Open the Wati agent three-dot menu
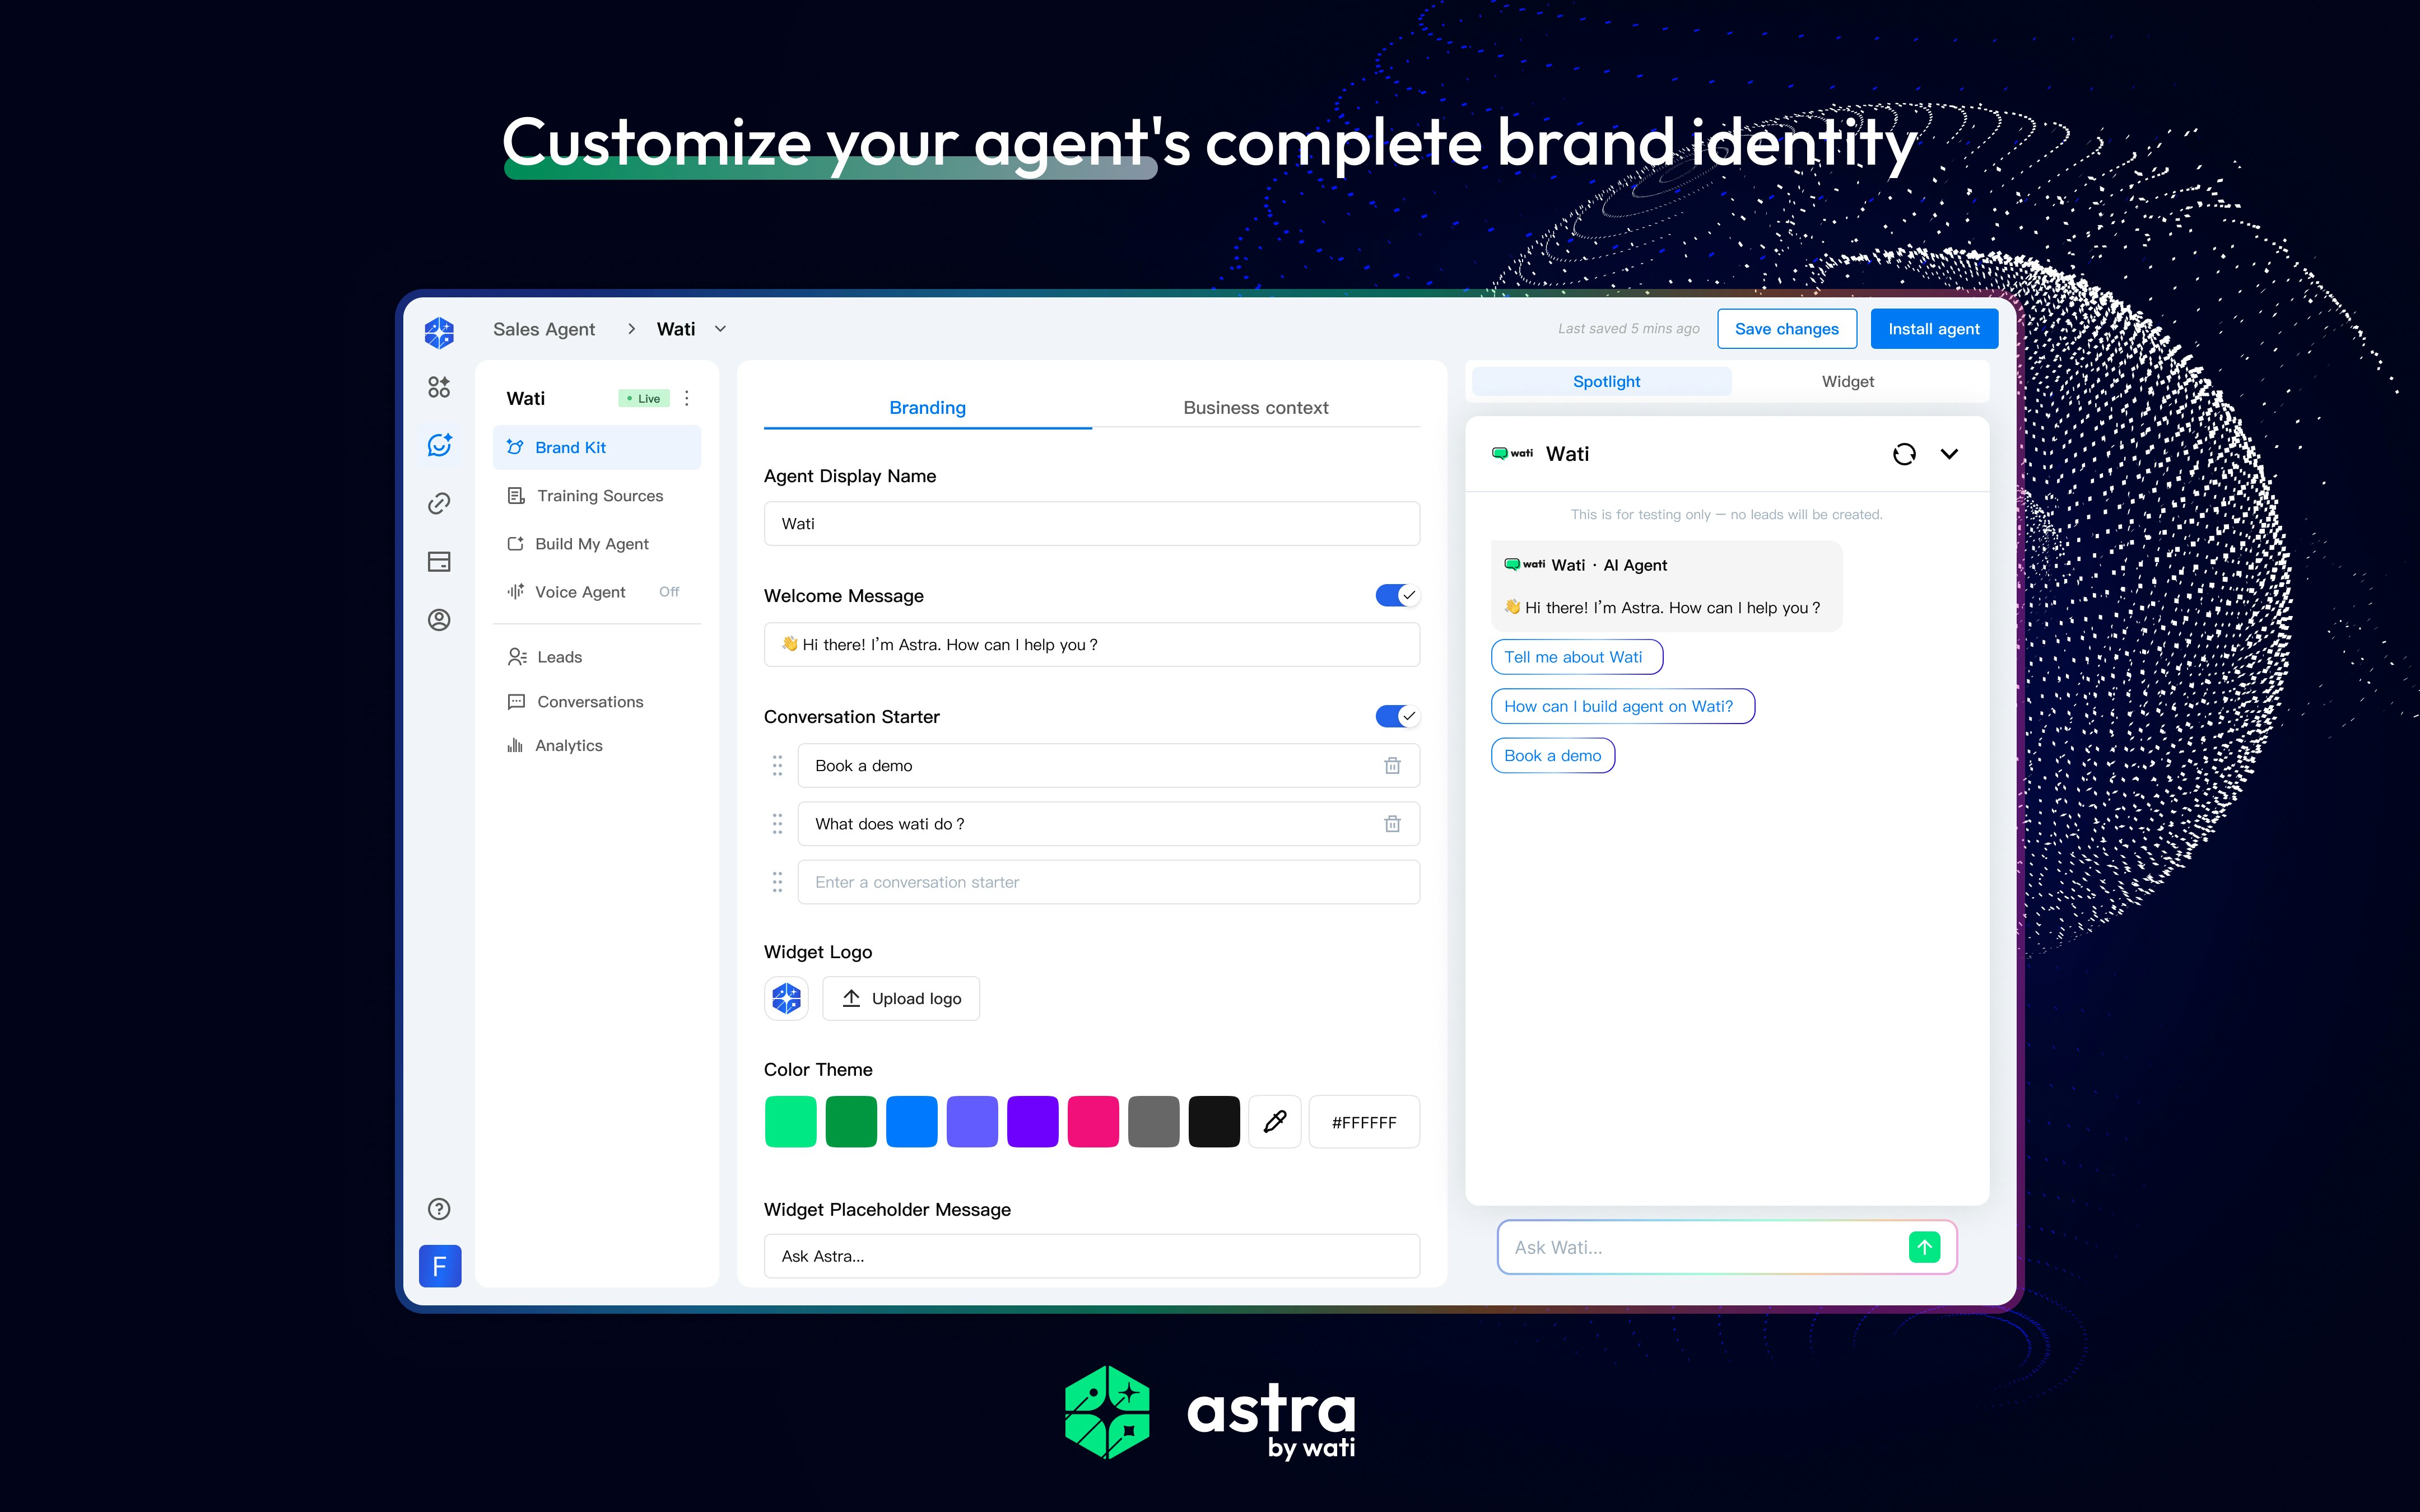The image size is (2420, 1512). (x=687, y=398)
